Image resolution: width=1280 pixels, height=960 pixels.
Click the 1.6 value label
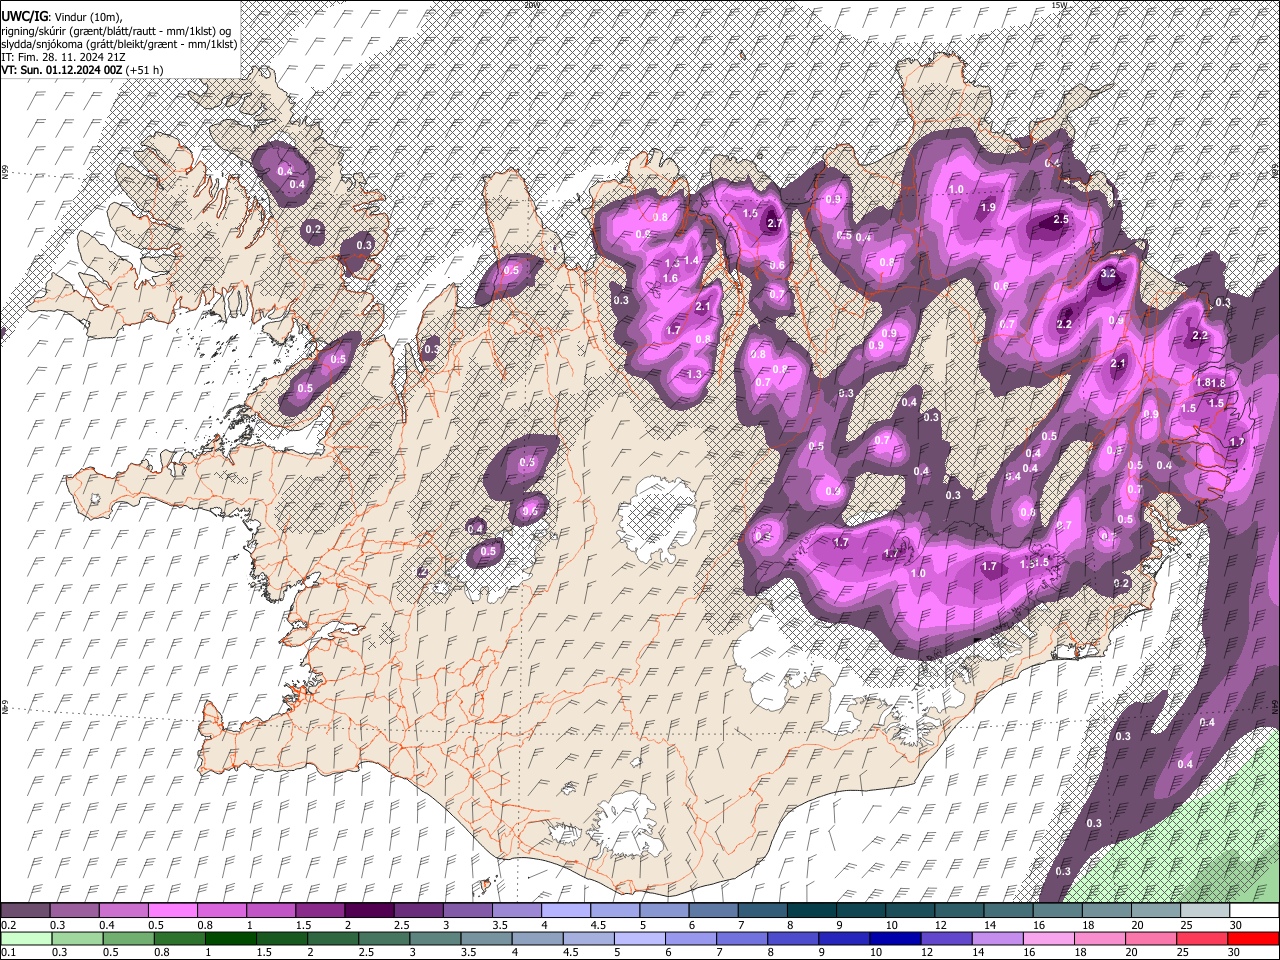[671, 278]
